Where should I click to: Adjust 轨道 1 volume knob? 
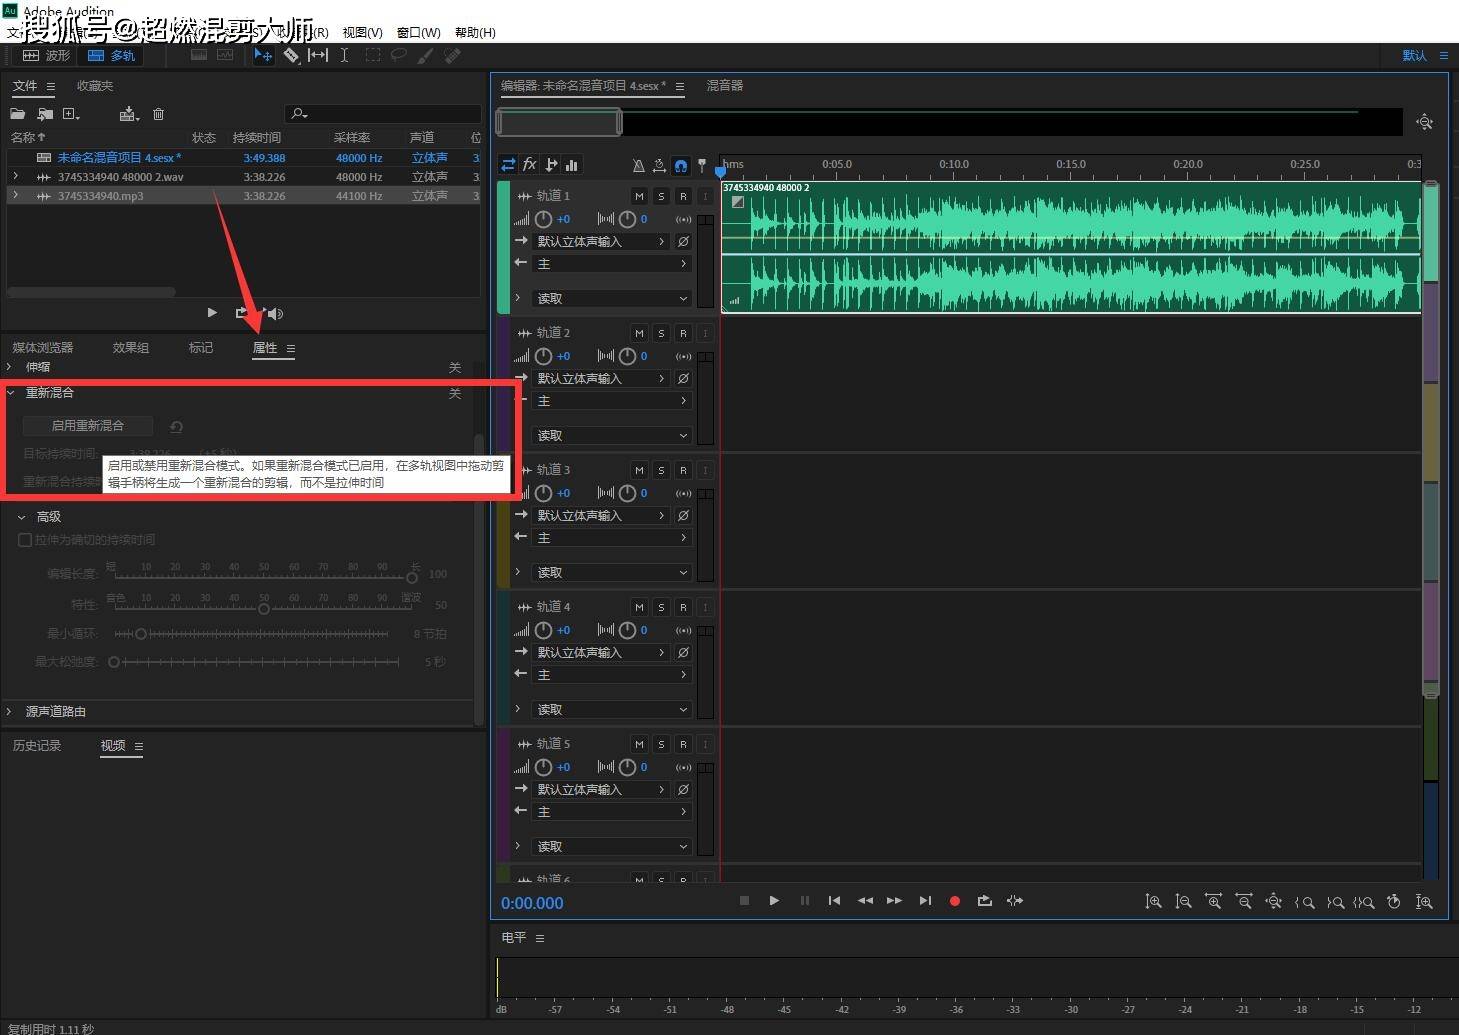pyautogui.click(x=543, y=219)
